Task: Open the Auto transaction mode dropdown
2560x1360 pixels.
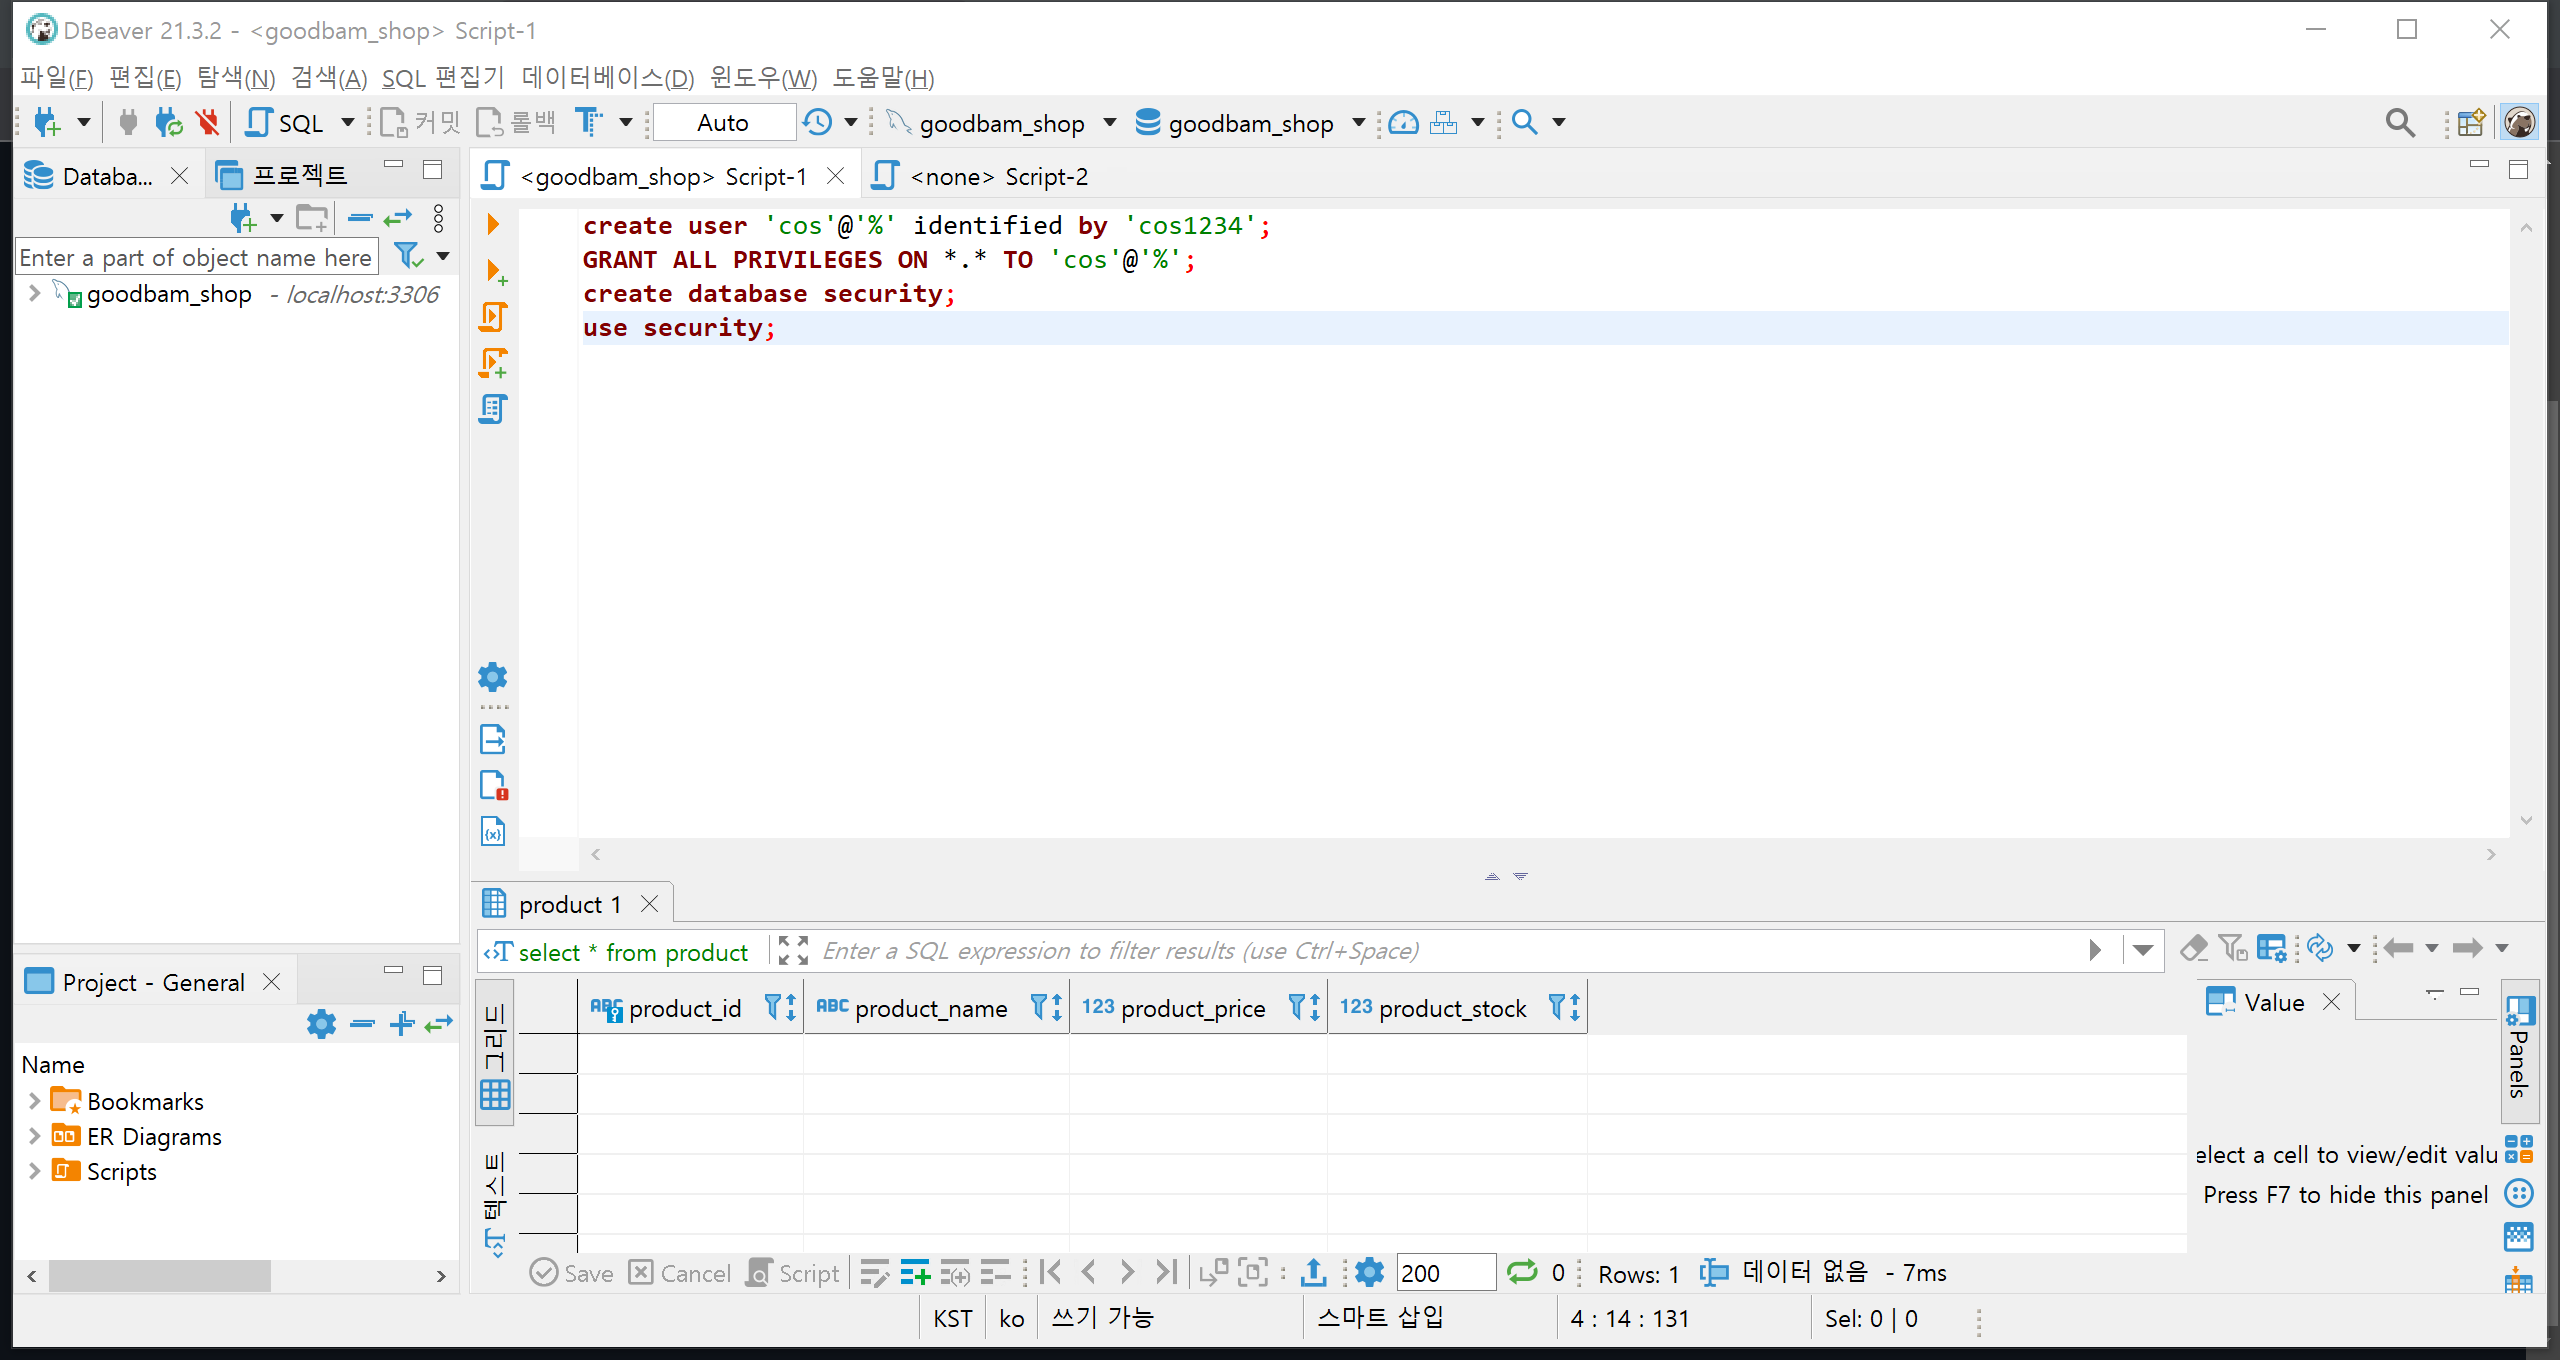Action: click(x=724, y=122)
